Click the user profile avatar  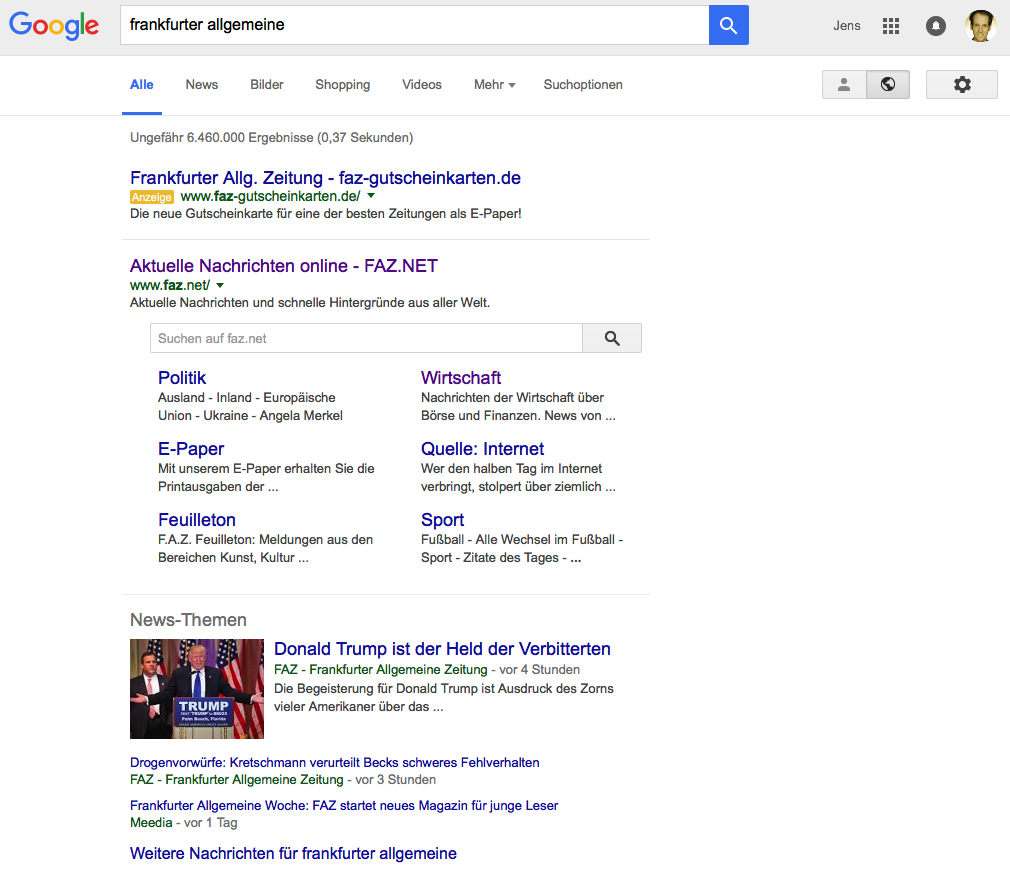tap(980, 26)
